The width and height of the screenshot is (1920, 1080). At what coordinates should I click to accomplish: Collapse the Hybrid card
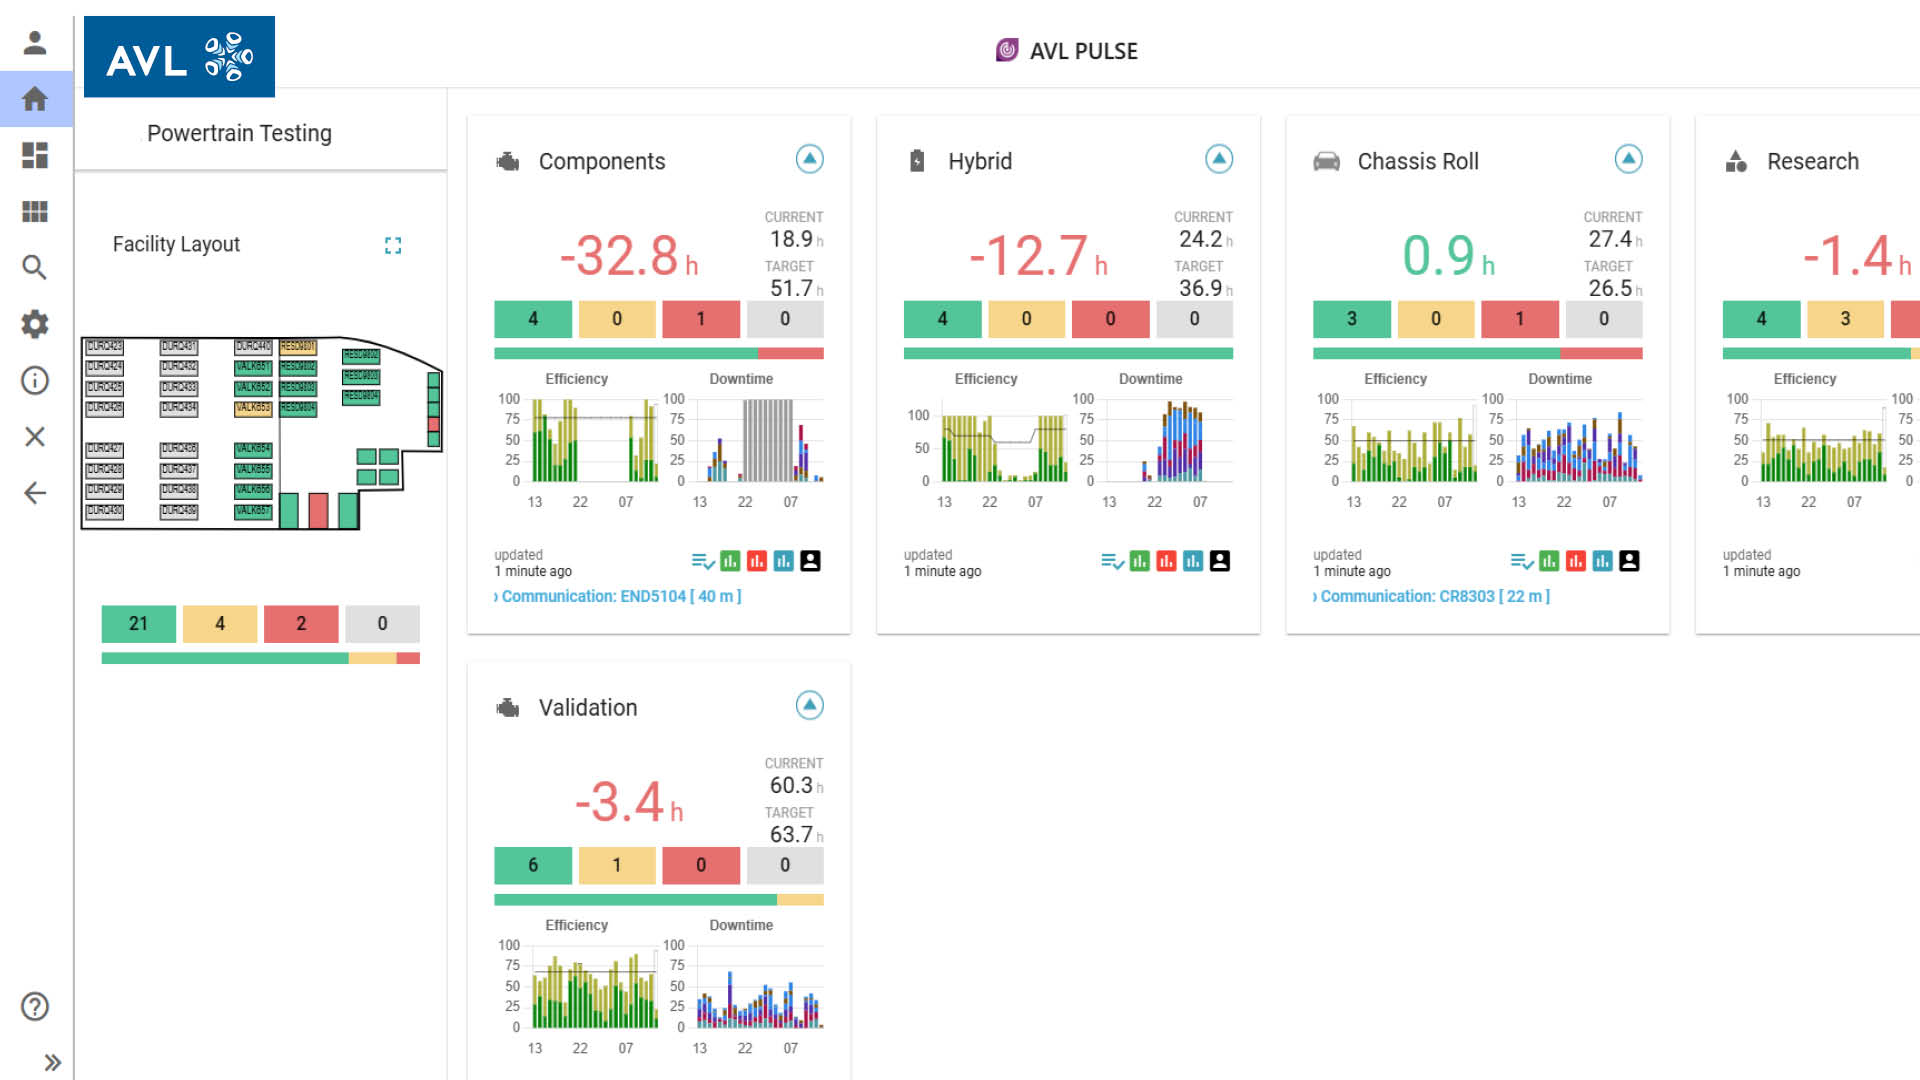(1218, 159)
